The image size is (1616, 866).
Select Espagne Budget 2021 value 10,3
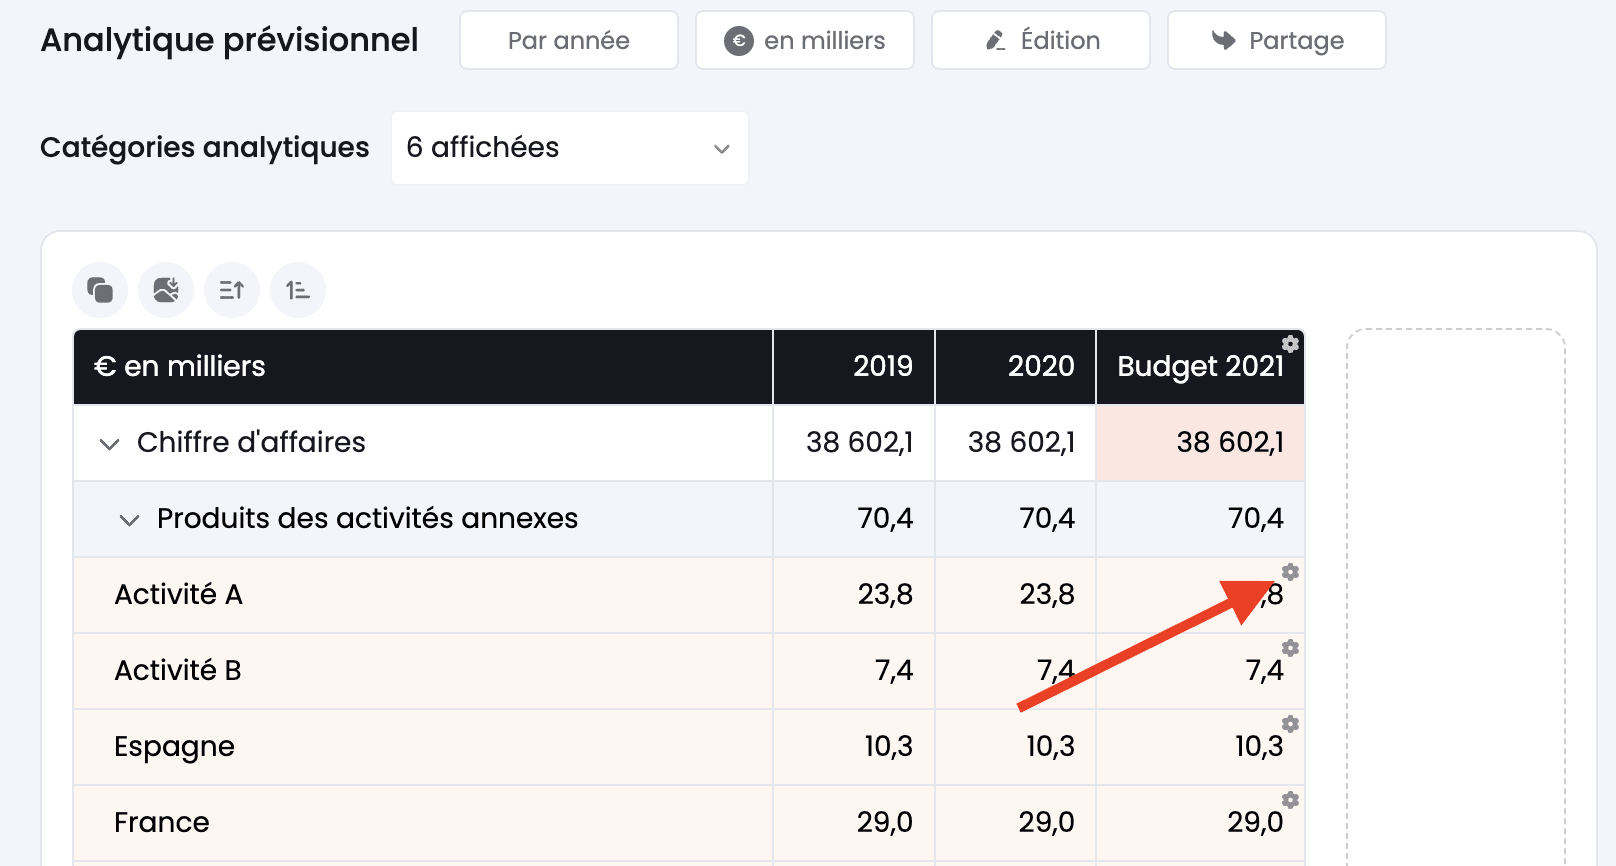pos(1200,747)
